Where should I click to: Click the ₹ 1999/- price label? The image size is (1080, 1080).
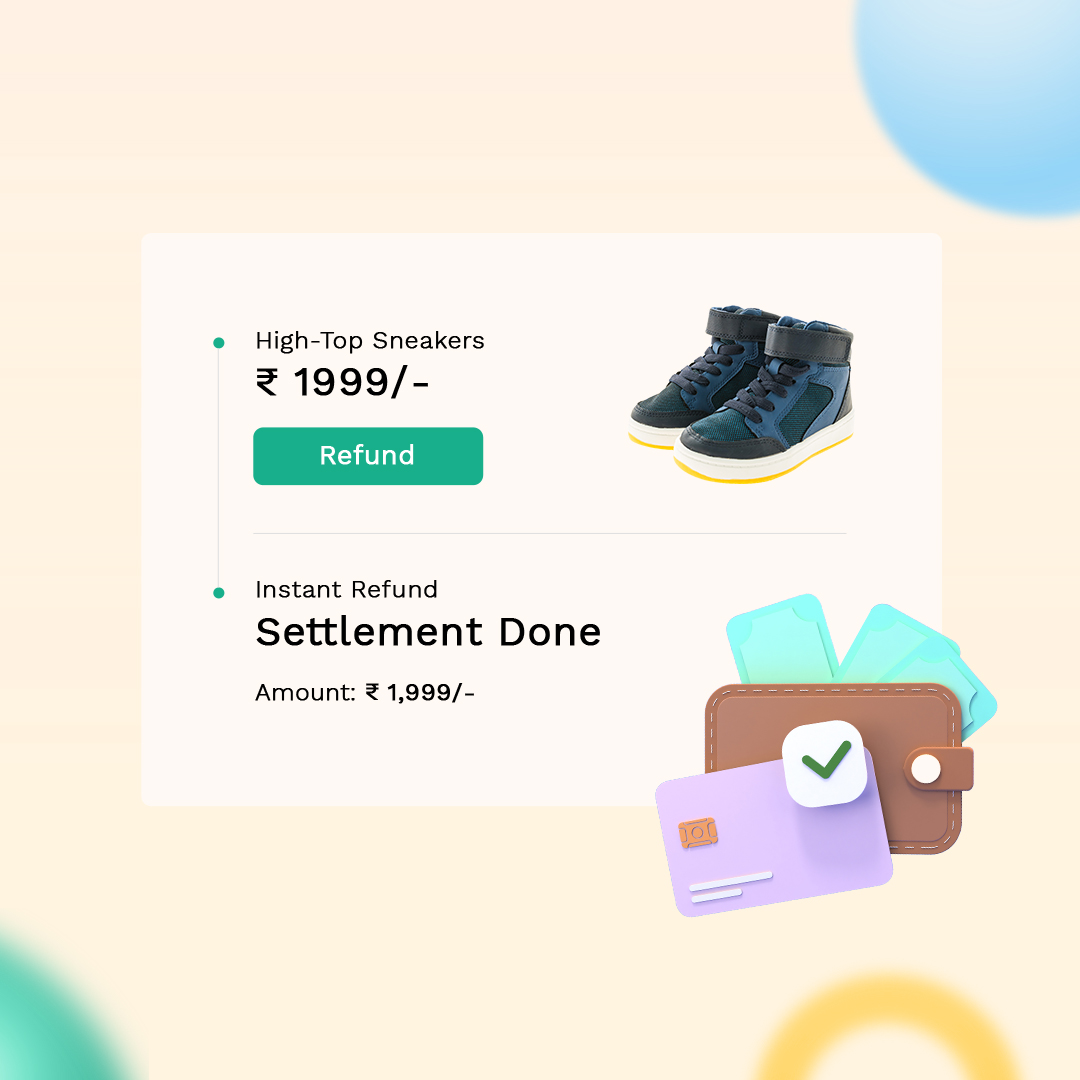tap(342, 382)
